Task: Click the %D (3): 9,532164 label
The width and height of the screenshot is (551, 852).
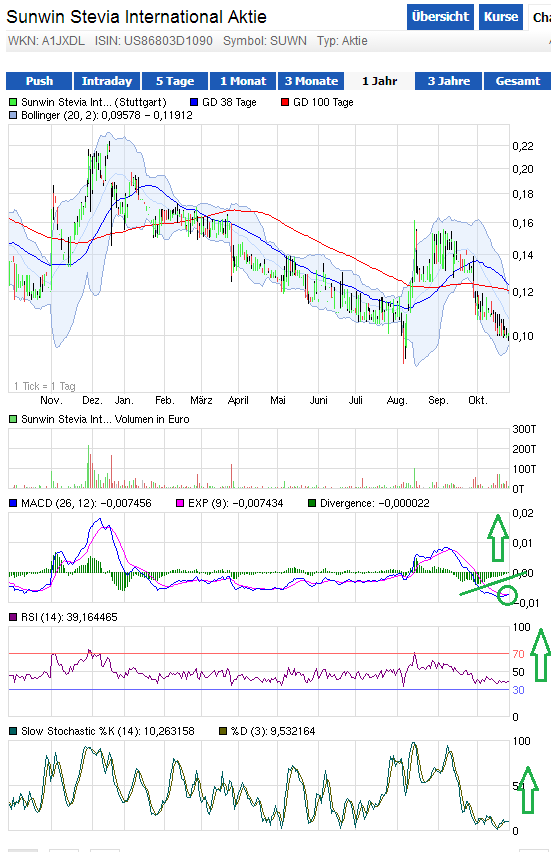Action: pos(273,731)
